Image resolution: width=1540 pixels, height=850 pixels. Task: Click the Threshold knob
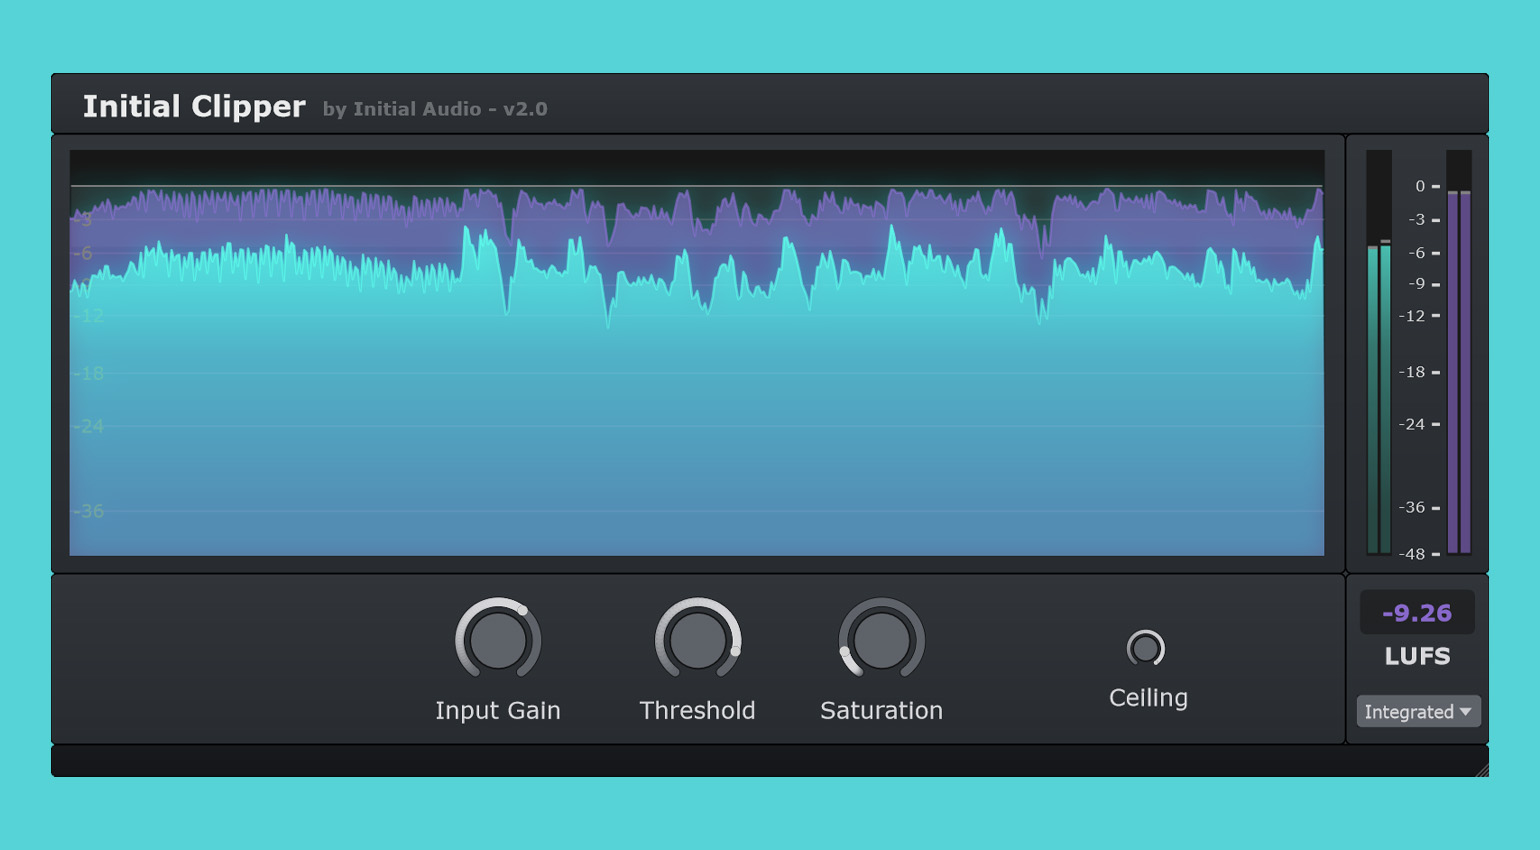pos(697,640)
